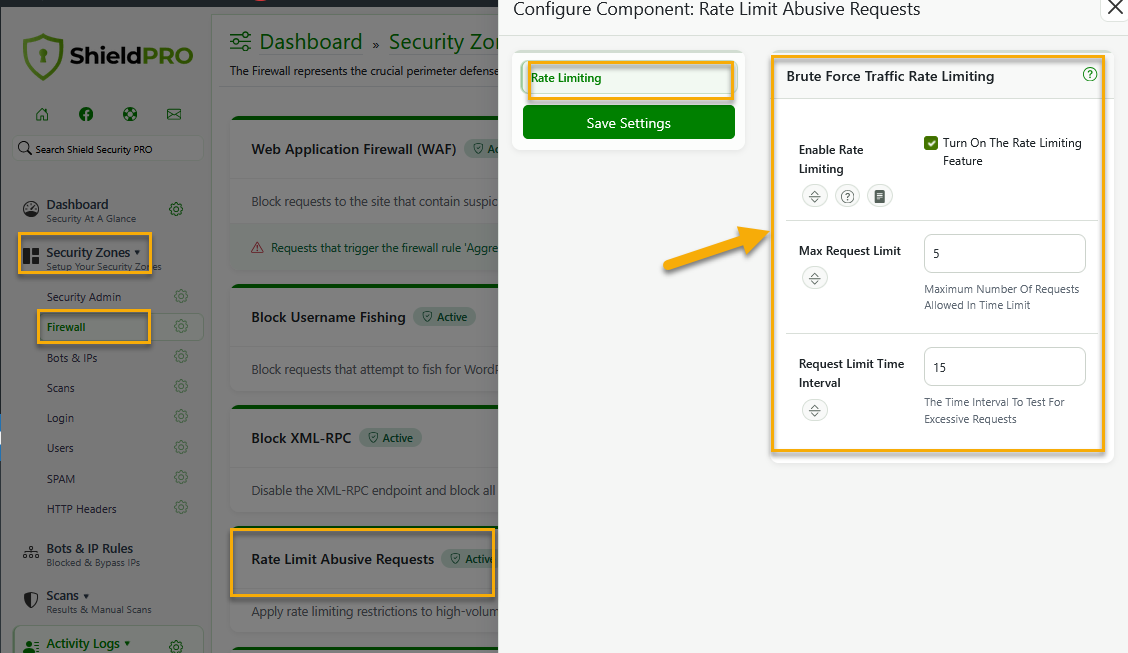Click Block Username Fishing Active badge
The height and width of the screenshot is (653, 1128).
coord(445,317)
